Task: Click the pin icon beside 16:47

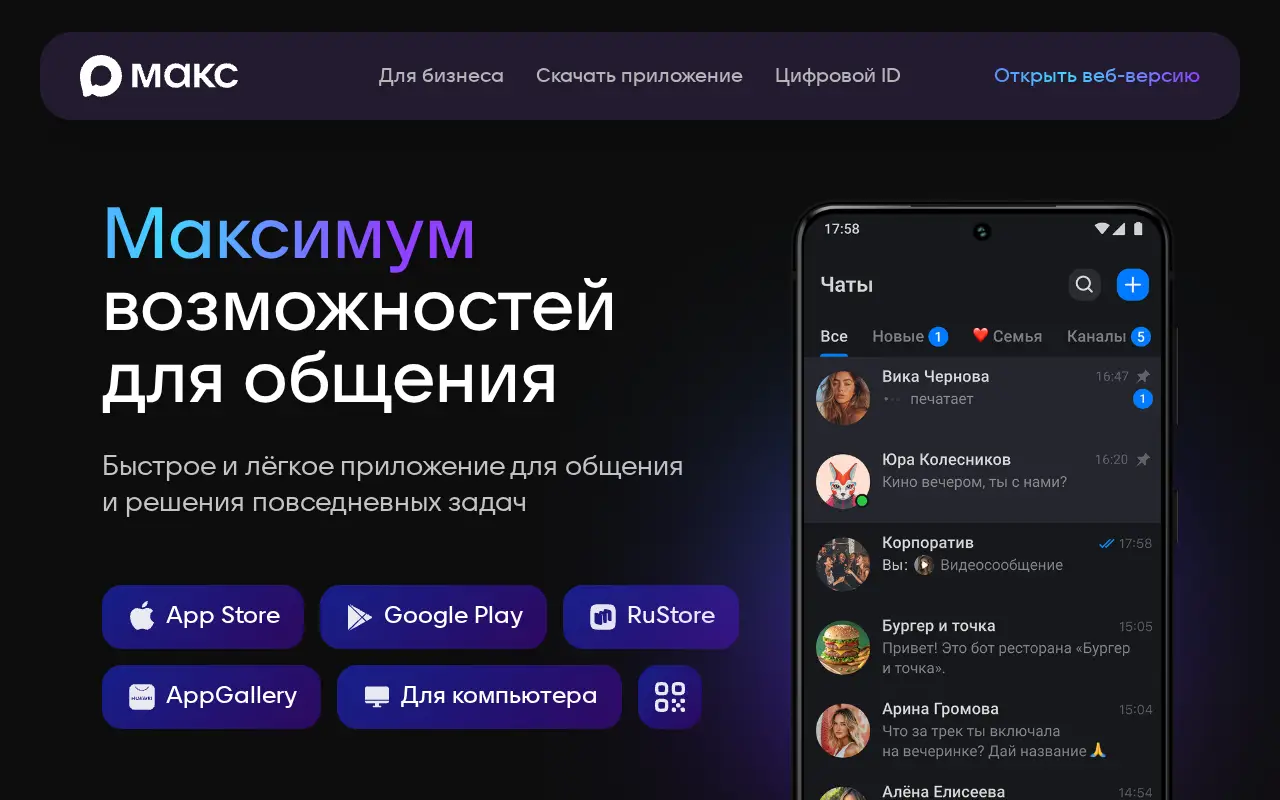Action: 1144,377
